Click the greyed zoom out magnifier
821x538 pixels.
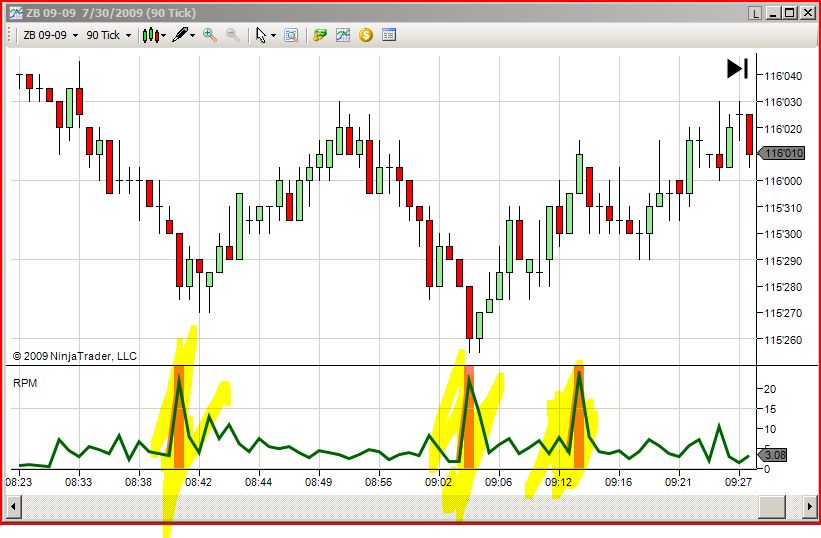point(232,35)
